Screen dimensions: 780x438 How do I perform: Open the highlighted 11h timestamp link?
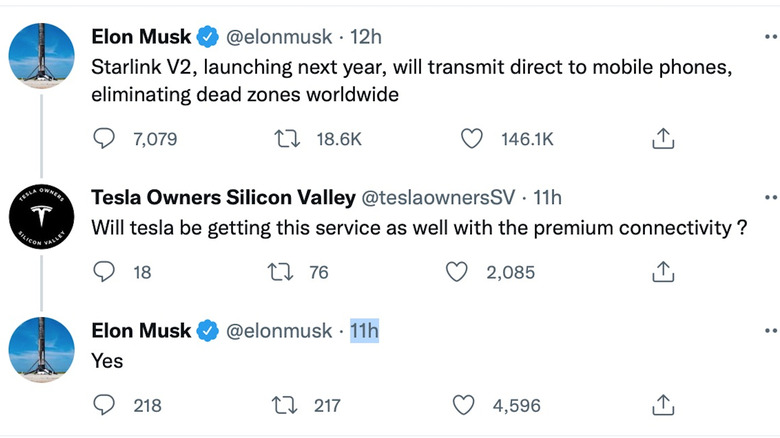[365, 330]
